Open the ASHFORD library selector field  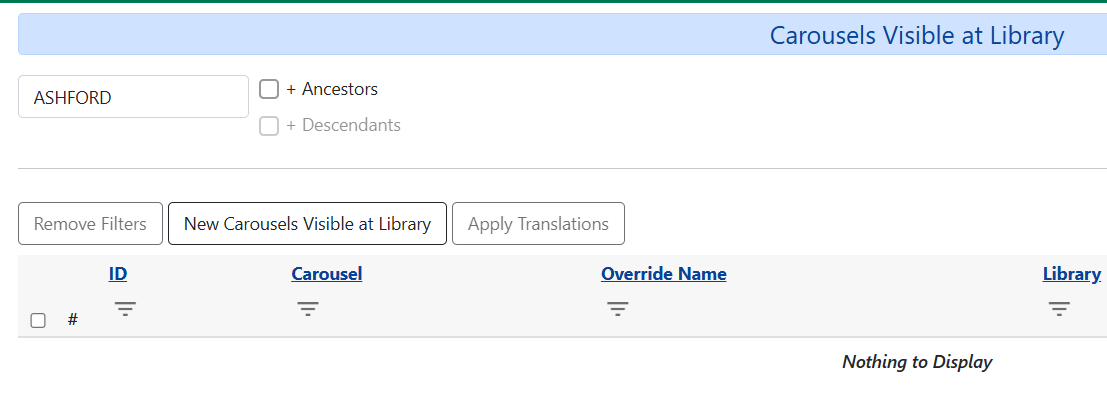pyautogui.click(x=133, y=97)
